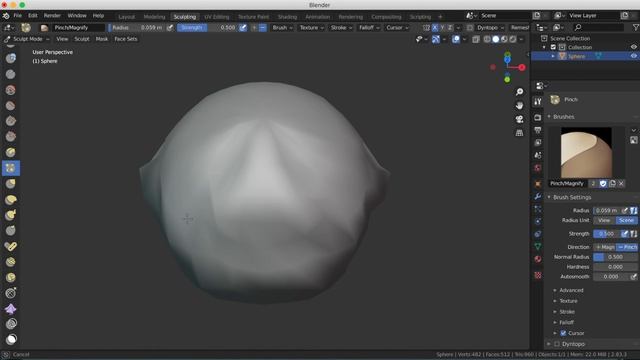The width and height of the screenshot is (640, 360).
Task: Toggle X axis symmetry button
Action: coord(435,28)
